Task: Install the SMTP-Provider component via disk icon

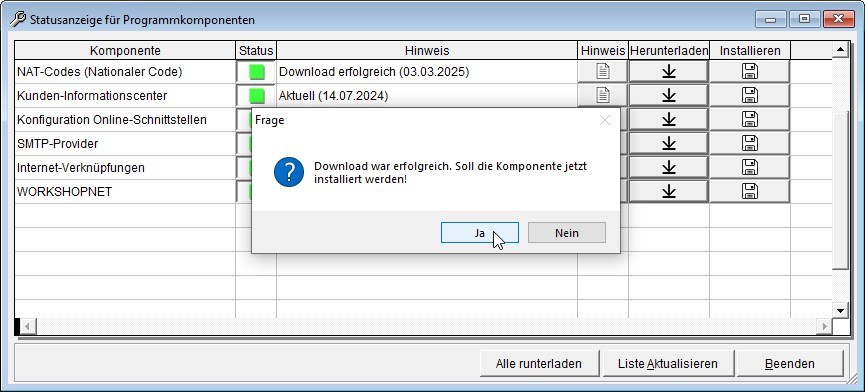Action: click(x=750, y=143)
